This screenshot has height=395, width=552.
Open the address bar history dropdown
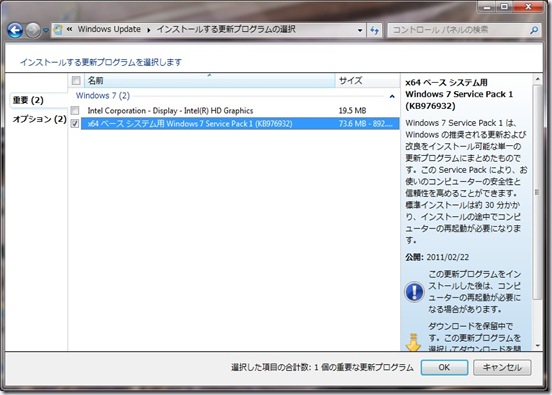click(x=360, y=30)
